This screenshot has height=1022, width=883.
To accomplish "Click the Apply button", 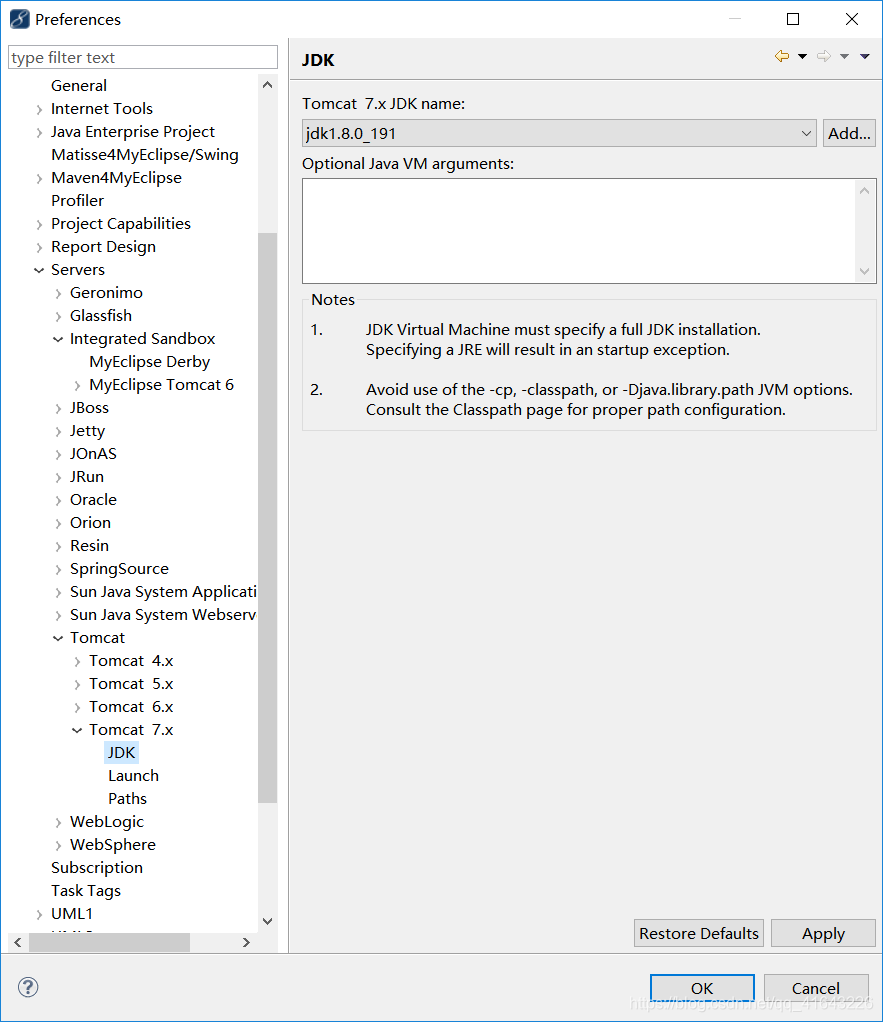I will point(823,933).
